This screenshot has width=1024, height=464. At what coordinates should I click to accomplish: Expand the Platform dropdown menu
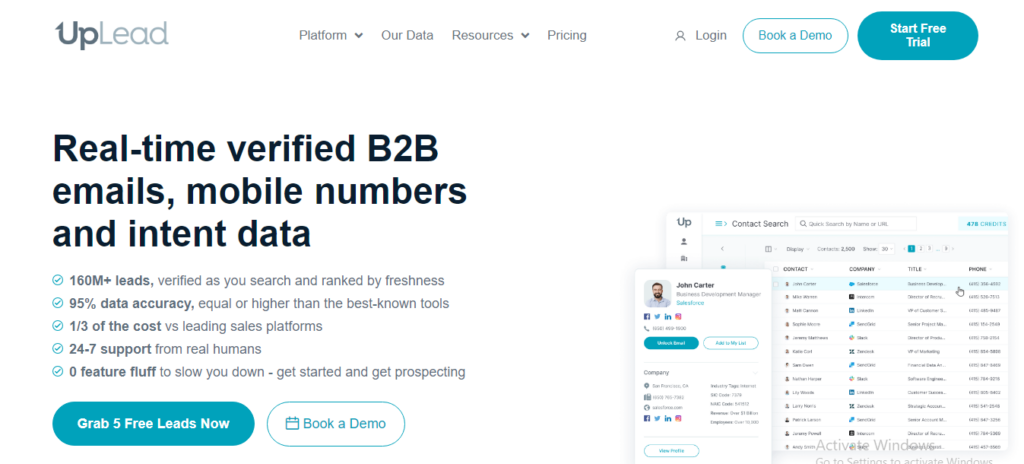330,35
